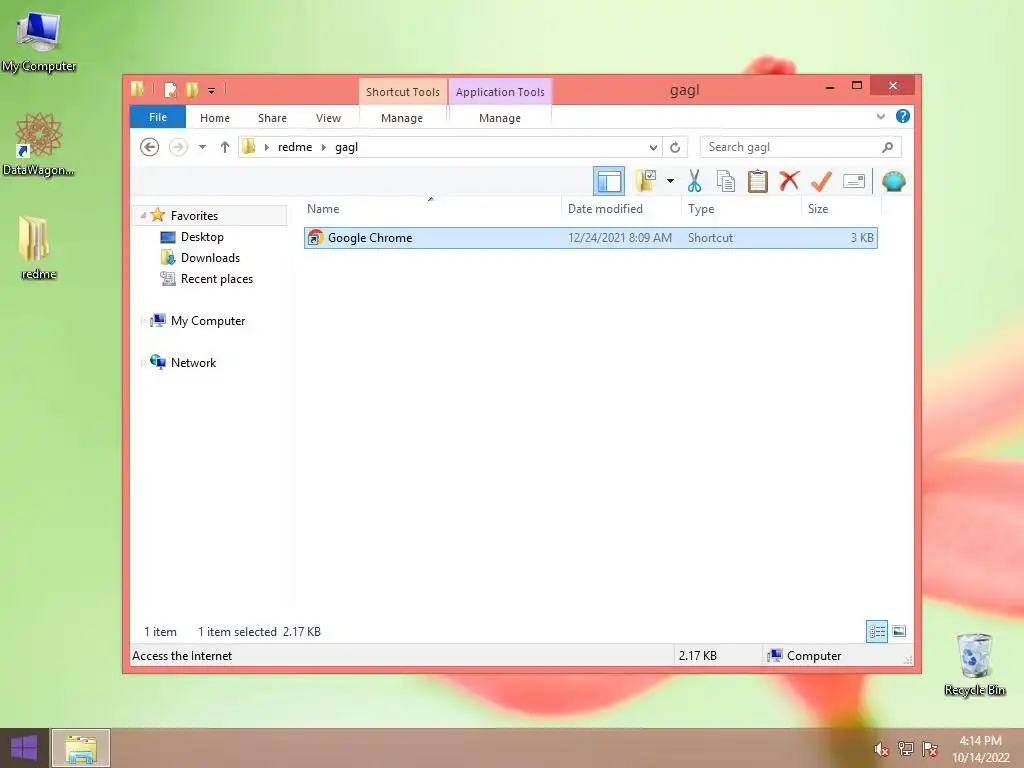Select My Computer in navigation pane

tap(208, 321)
